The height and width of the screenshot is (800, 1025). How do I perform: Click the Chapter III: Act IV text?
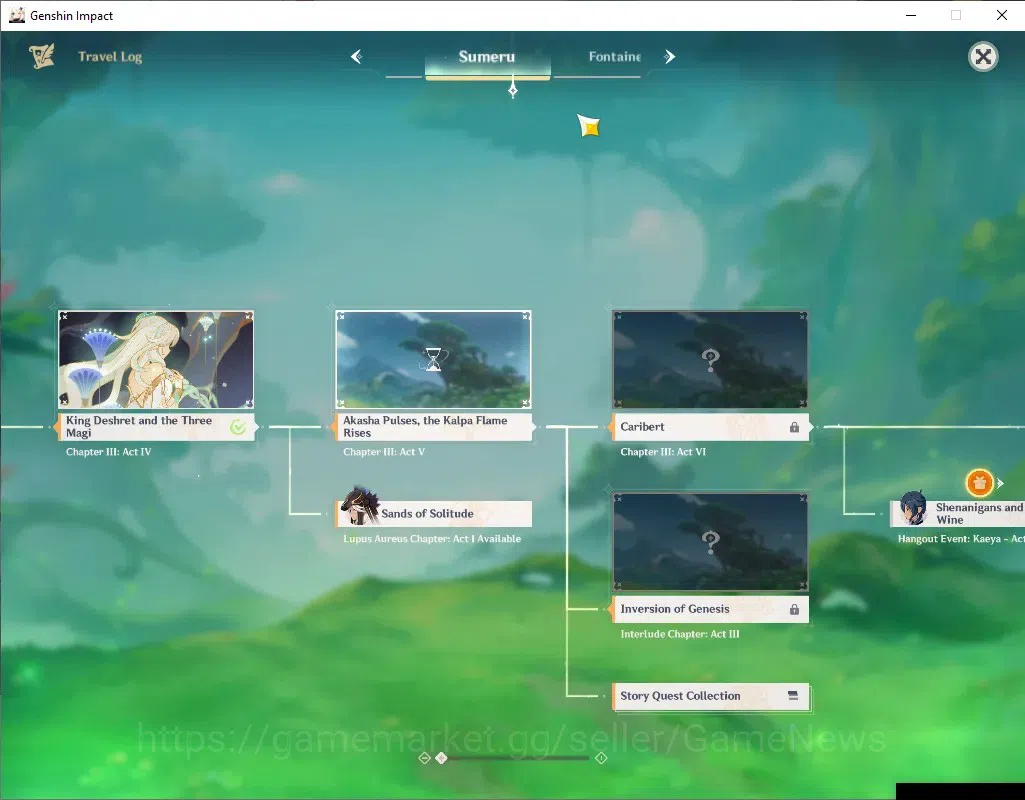(109, 452)
